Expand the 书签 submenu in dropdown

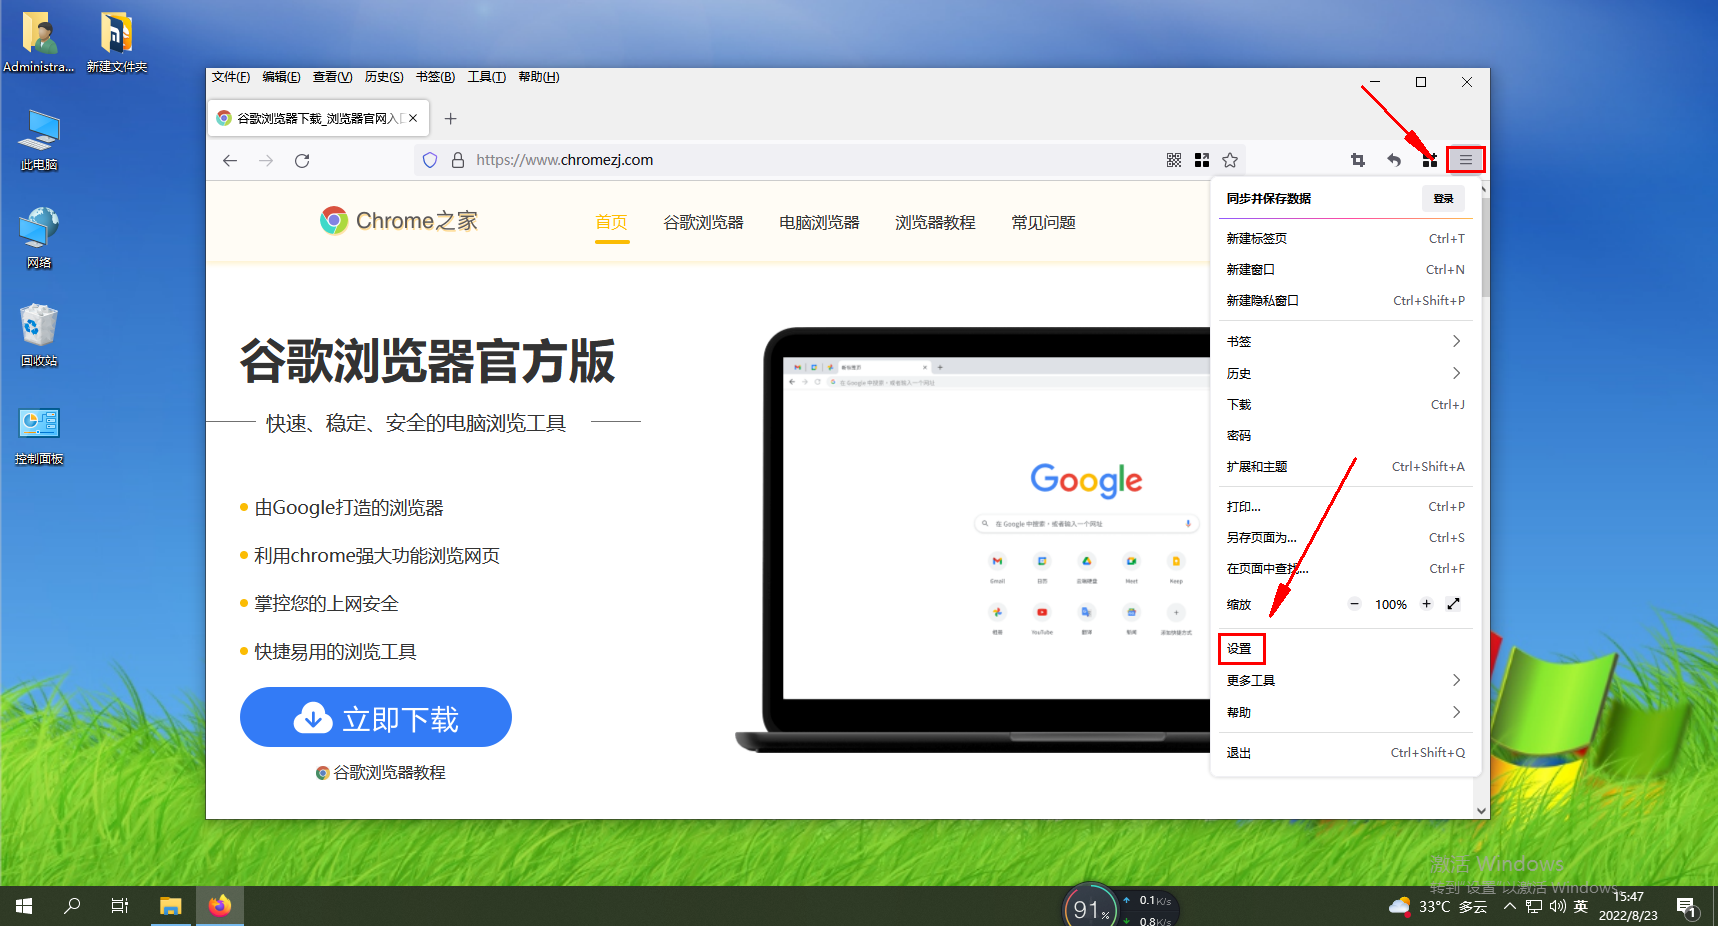[x=1345, y=342]
